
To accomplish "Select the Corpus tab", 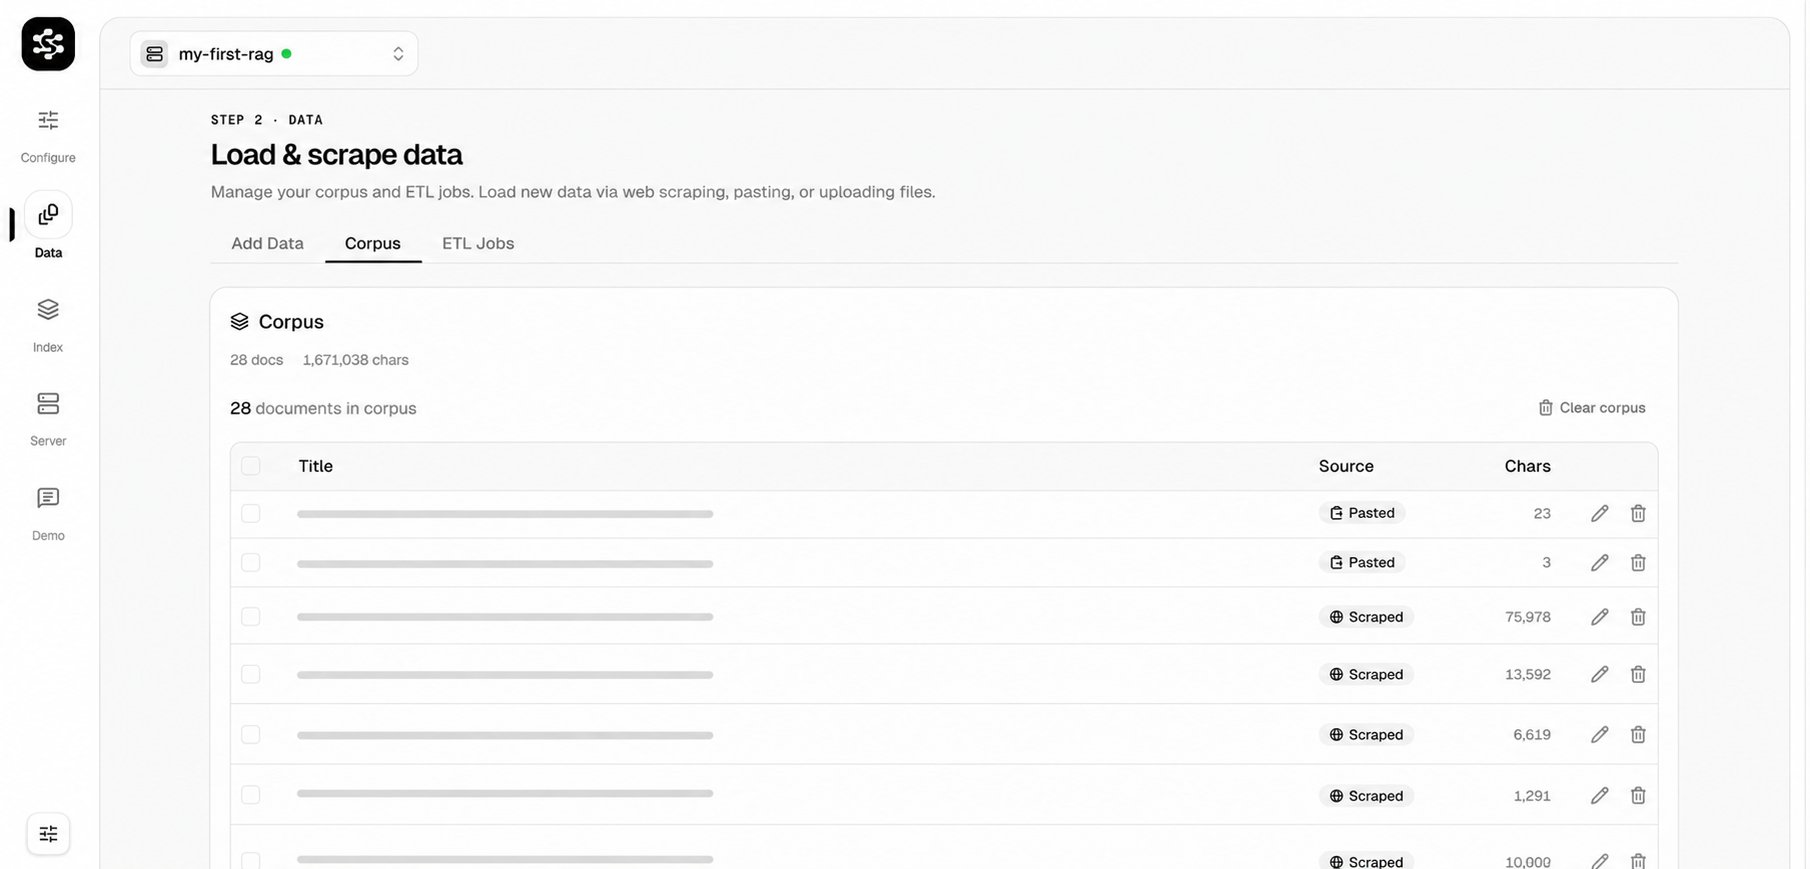I will pyautogui.click(x=373, y=243).
